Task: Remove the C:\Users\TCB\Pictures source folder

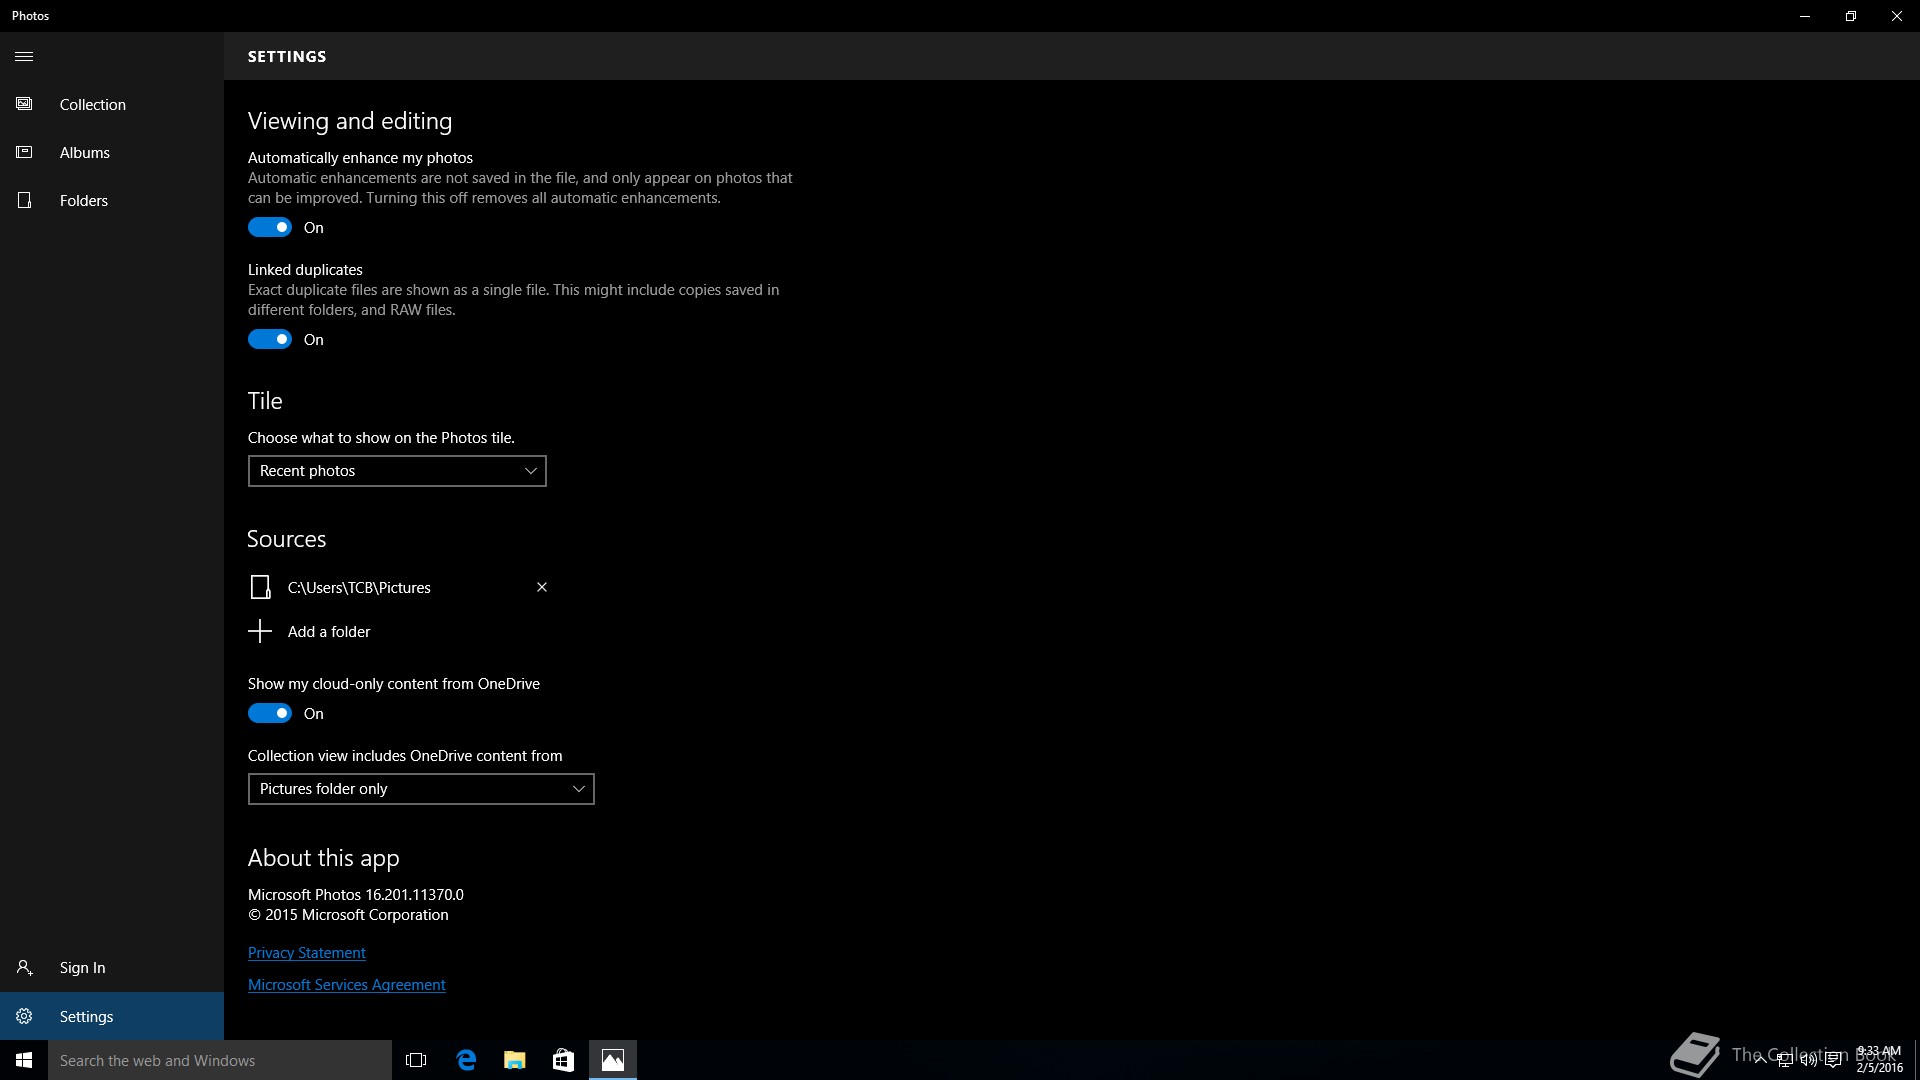Action: [542, 587]
